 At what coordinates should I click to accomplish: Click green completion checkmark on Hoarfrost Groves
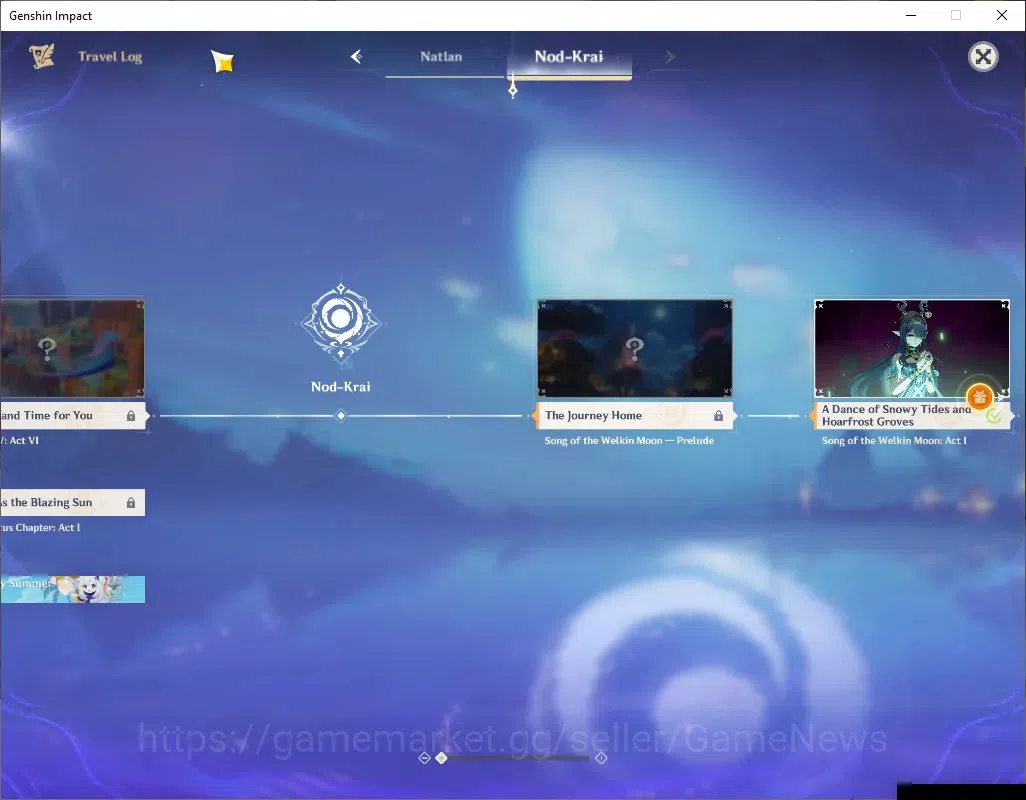(x=994, y=416)
